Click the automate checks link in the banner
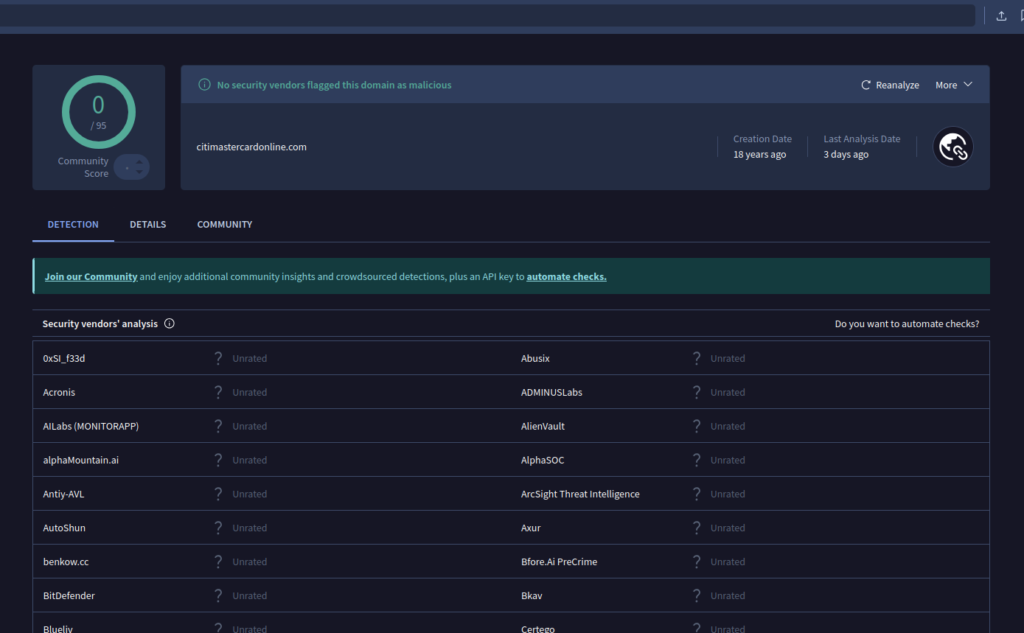 [566, 276]
